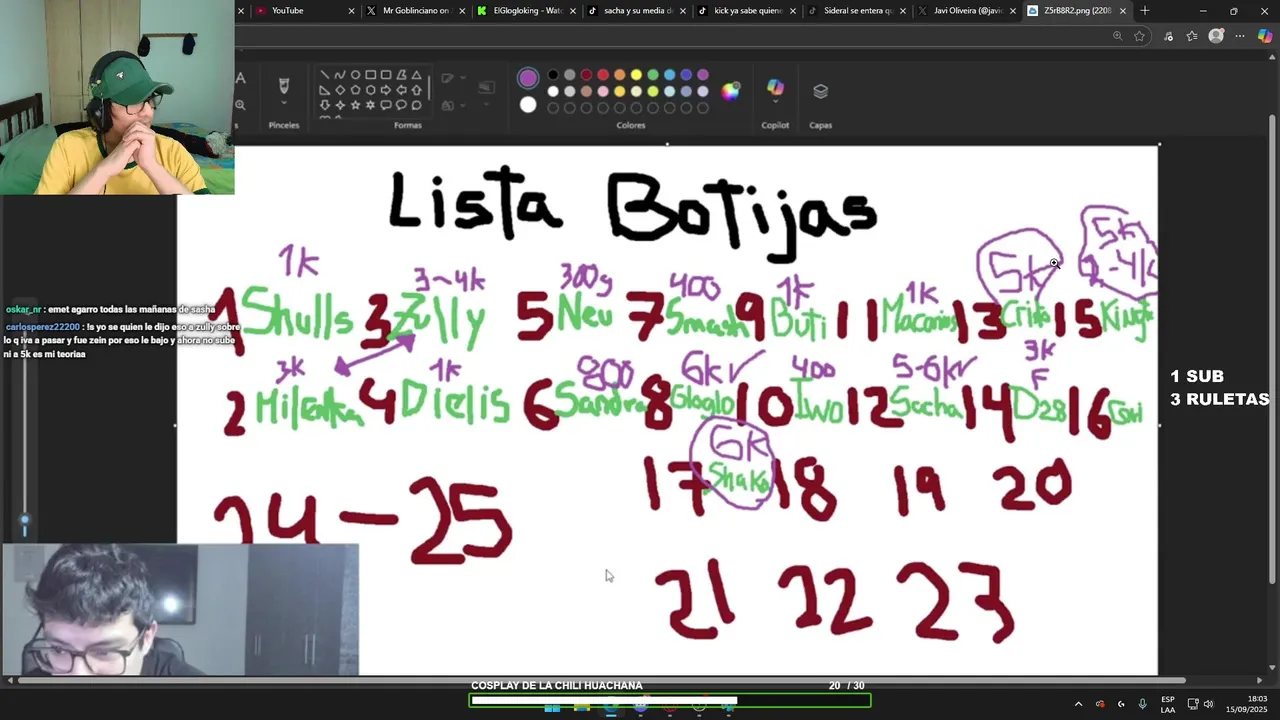
Task: Choose the line shape in Formas
Action: [x=324, y=75]
